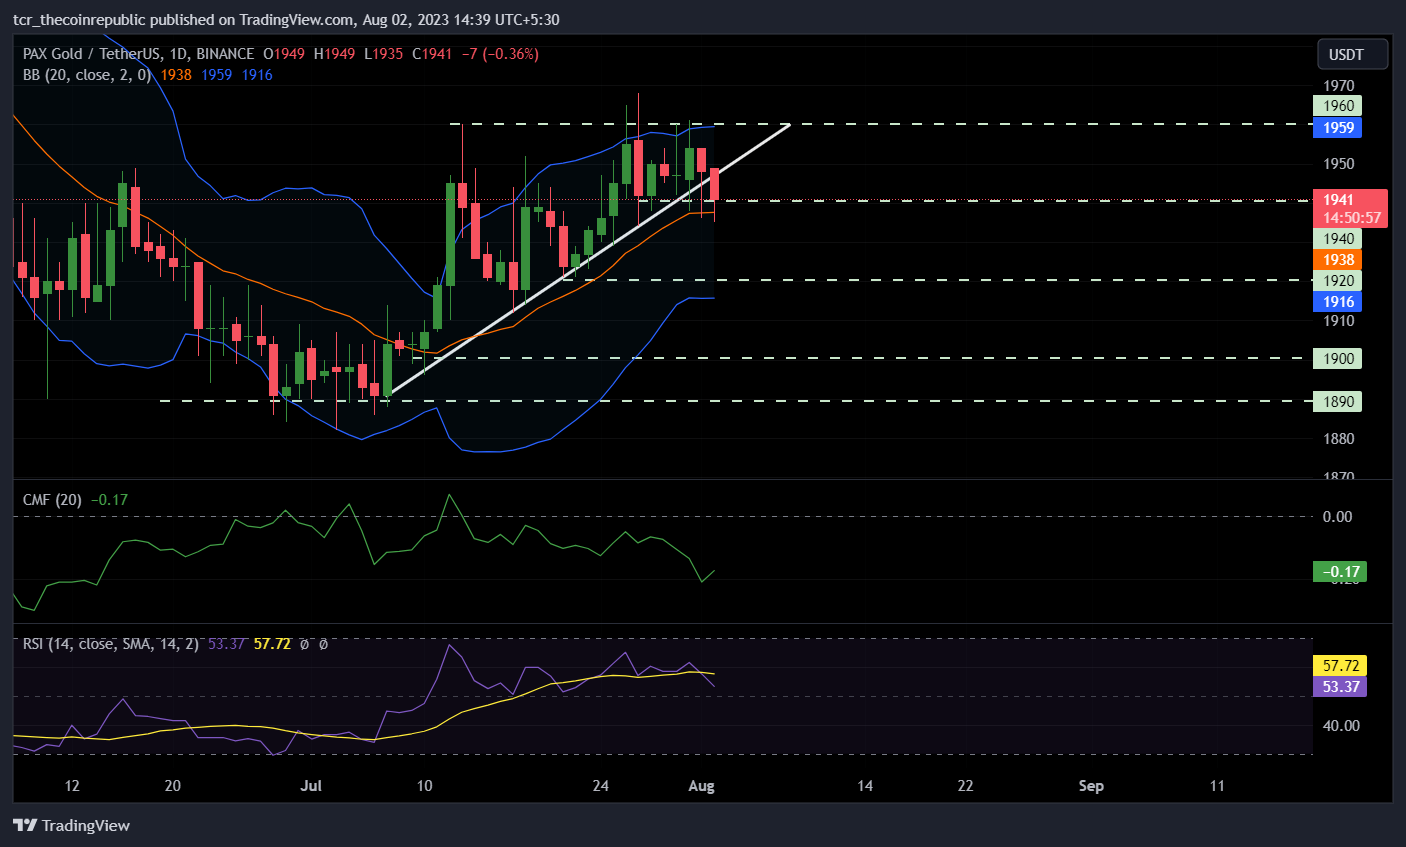This screenshot has width=1406, height=847.
Task: Click the 1890 support level label
Action: [x=1338, y=402]
